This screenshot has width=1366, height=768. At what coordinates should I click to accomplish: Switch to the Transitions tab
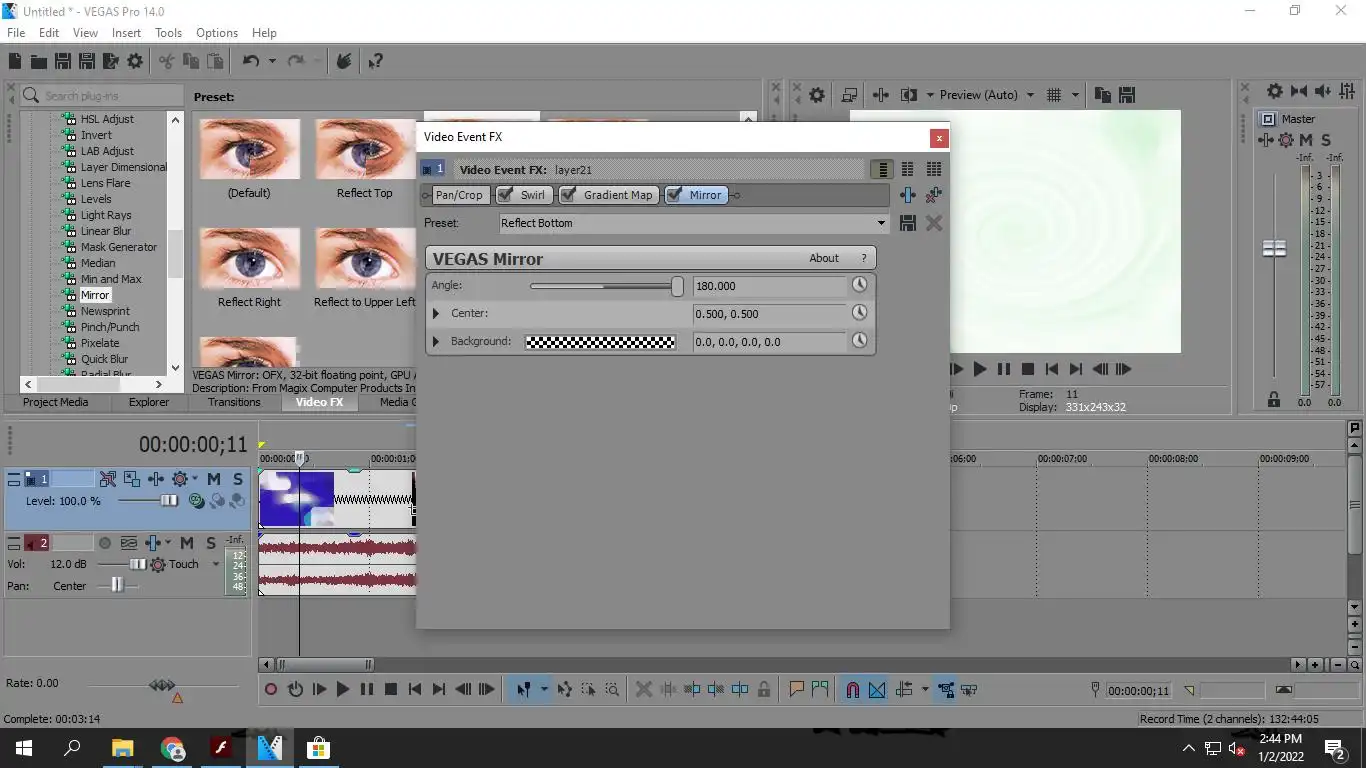point(234,402)
